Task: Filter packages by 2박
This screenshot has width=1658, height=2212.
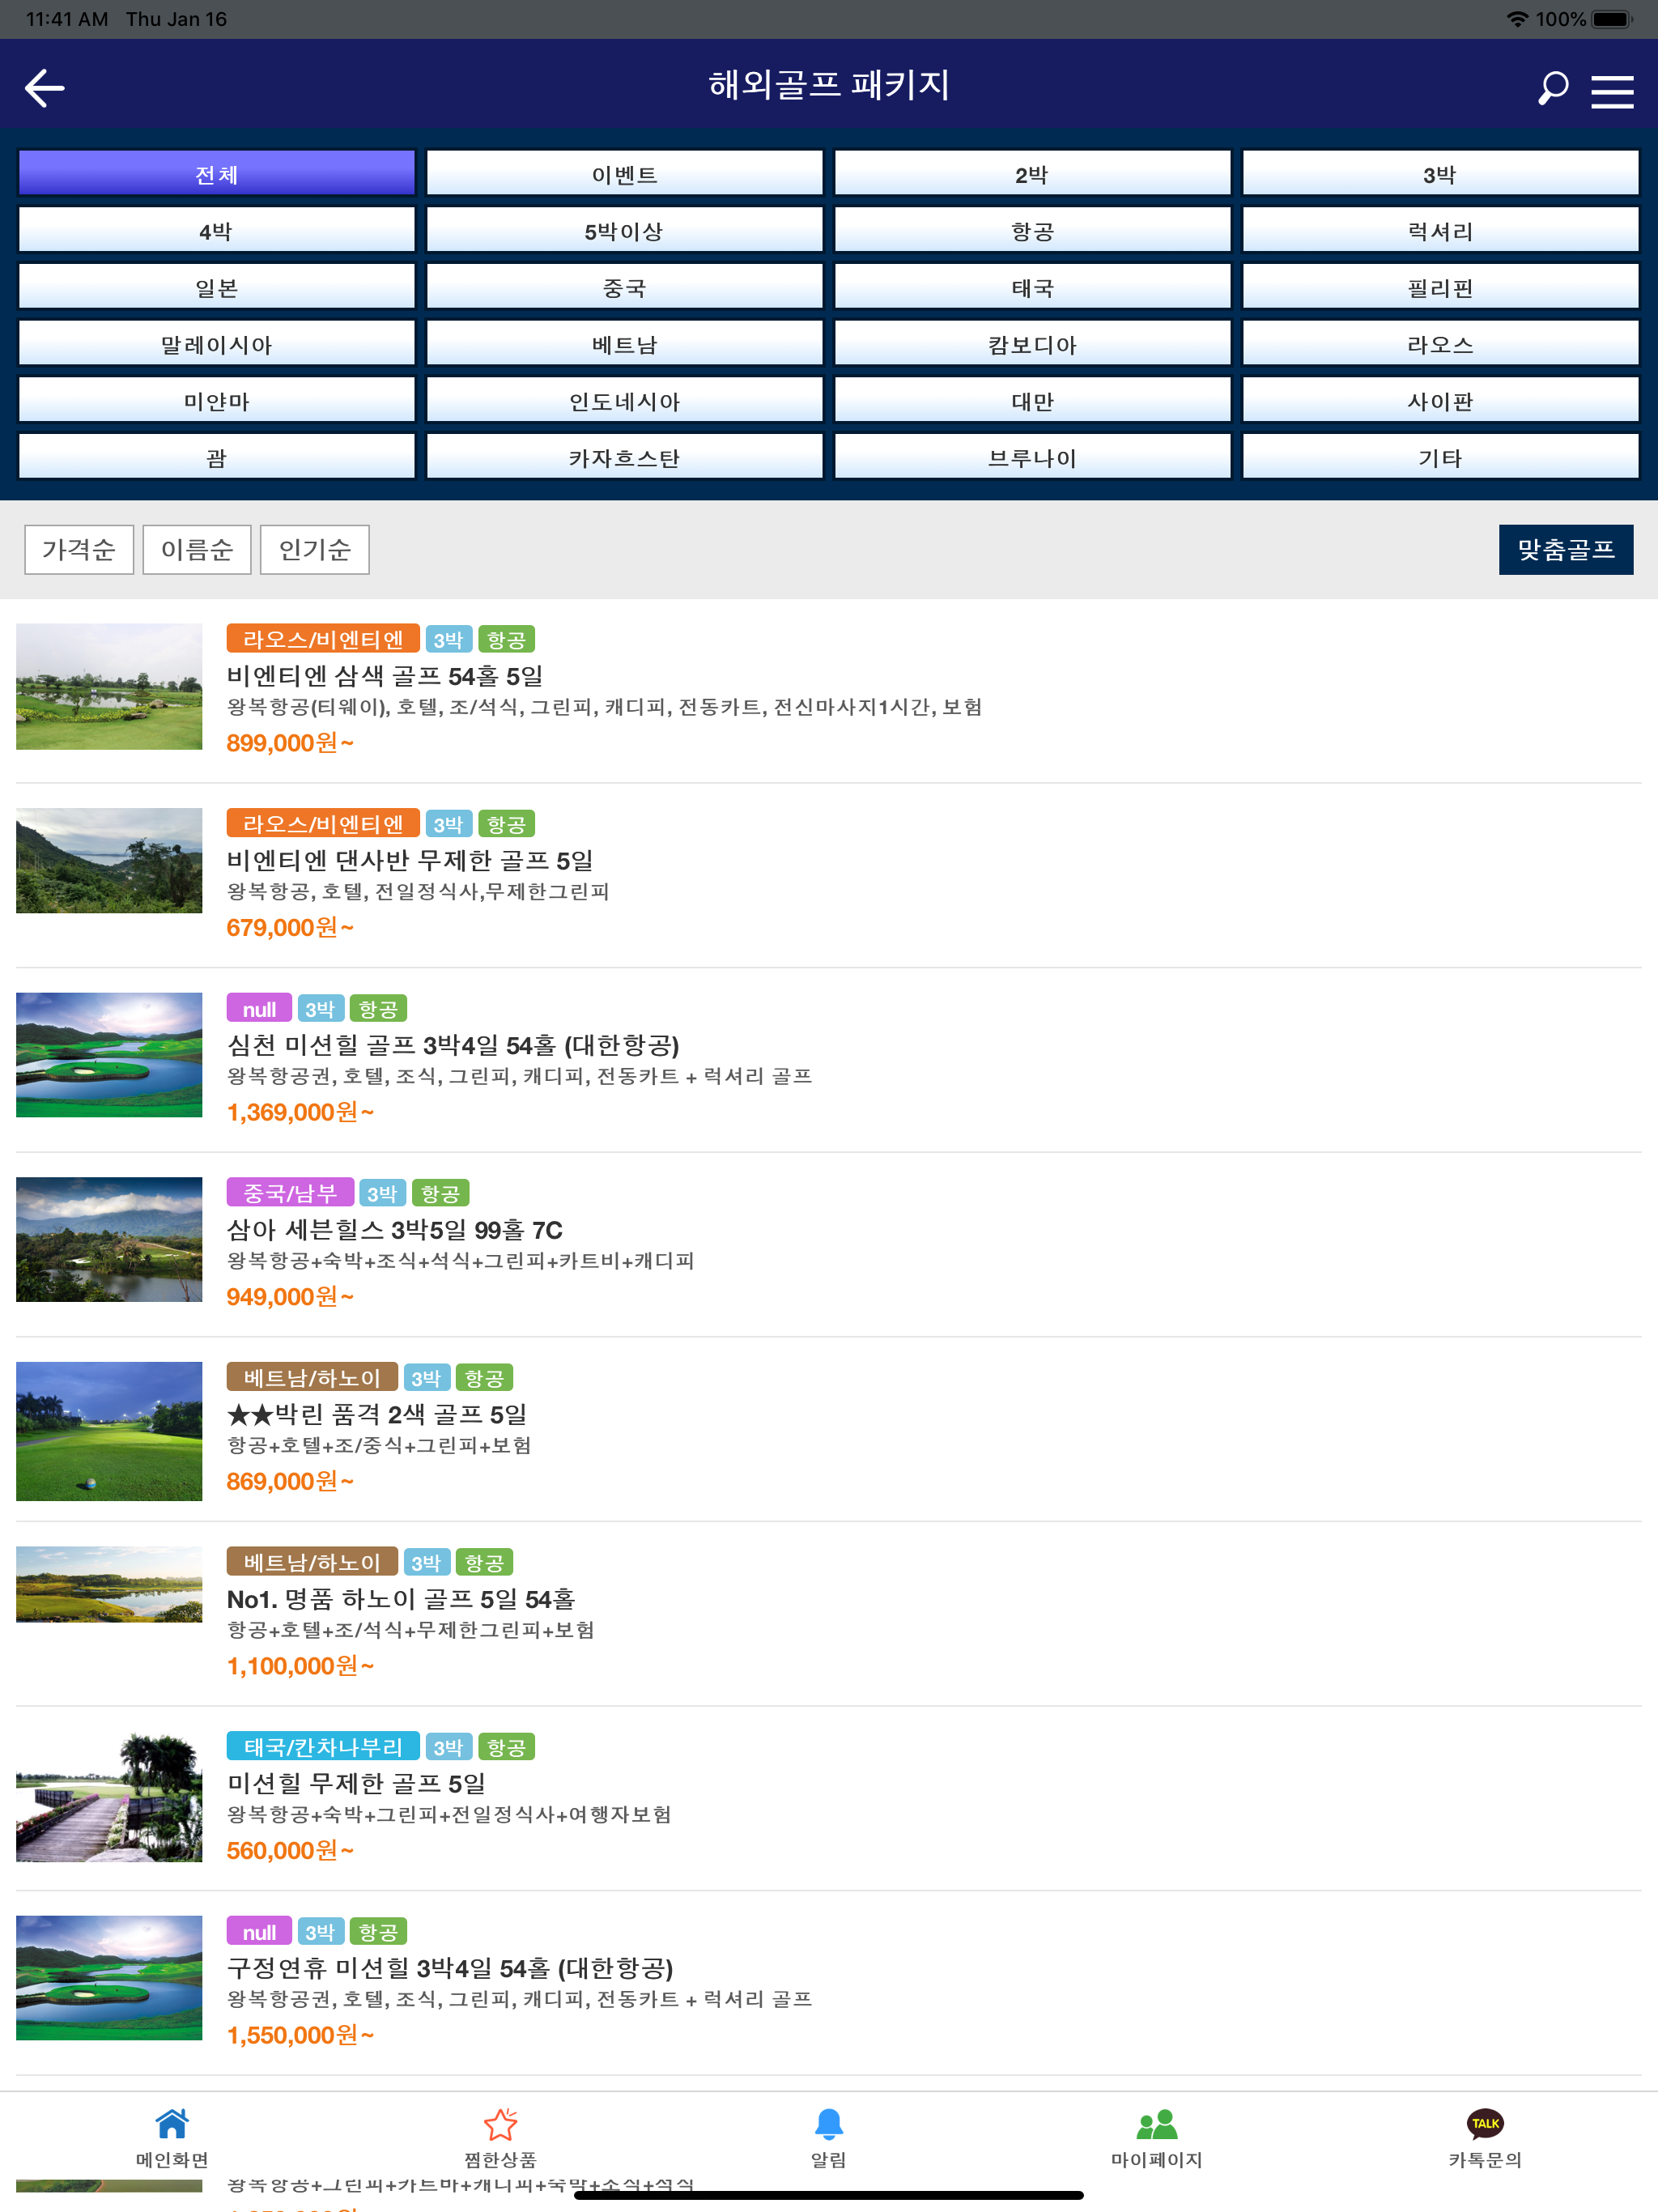Action: click(x=1033, y=173)
